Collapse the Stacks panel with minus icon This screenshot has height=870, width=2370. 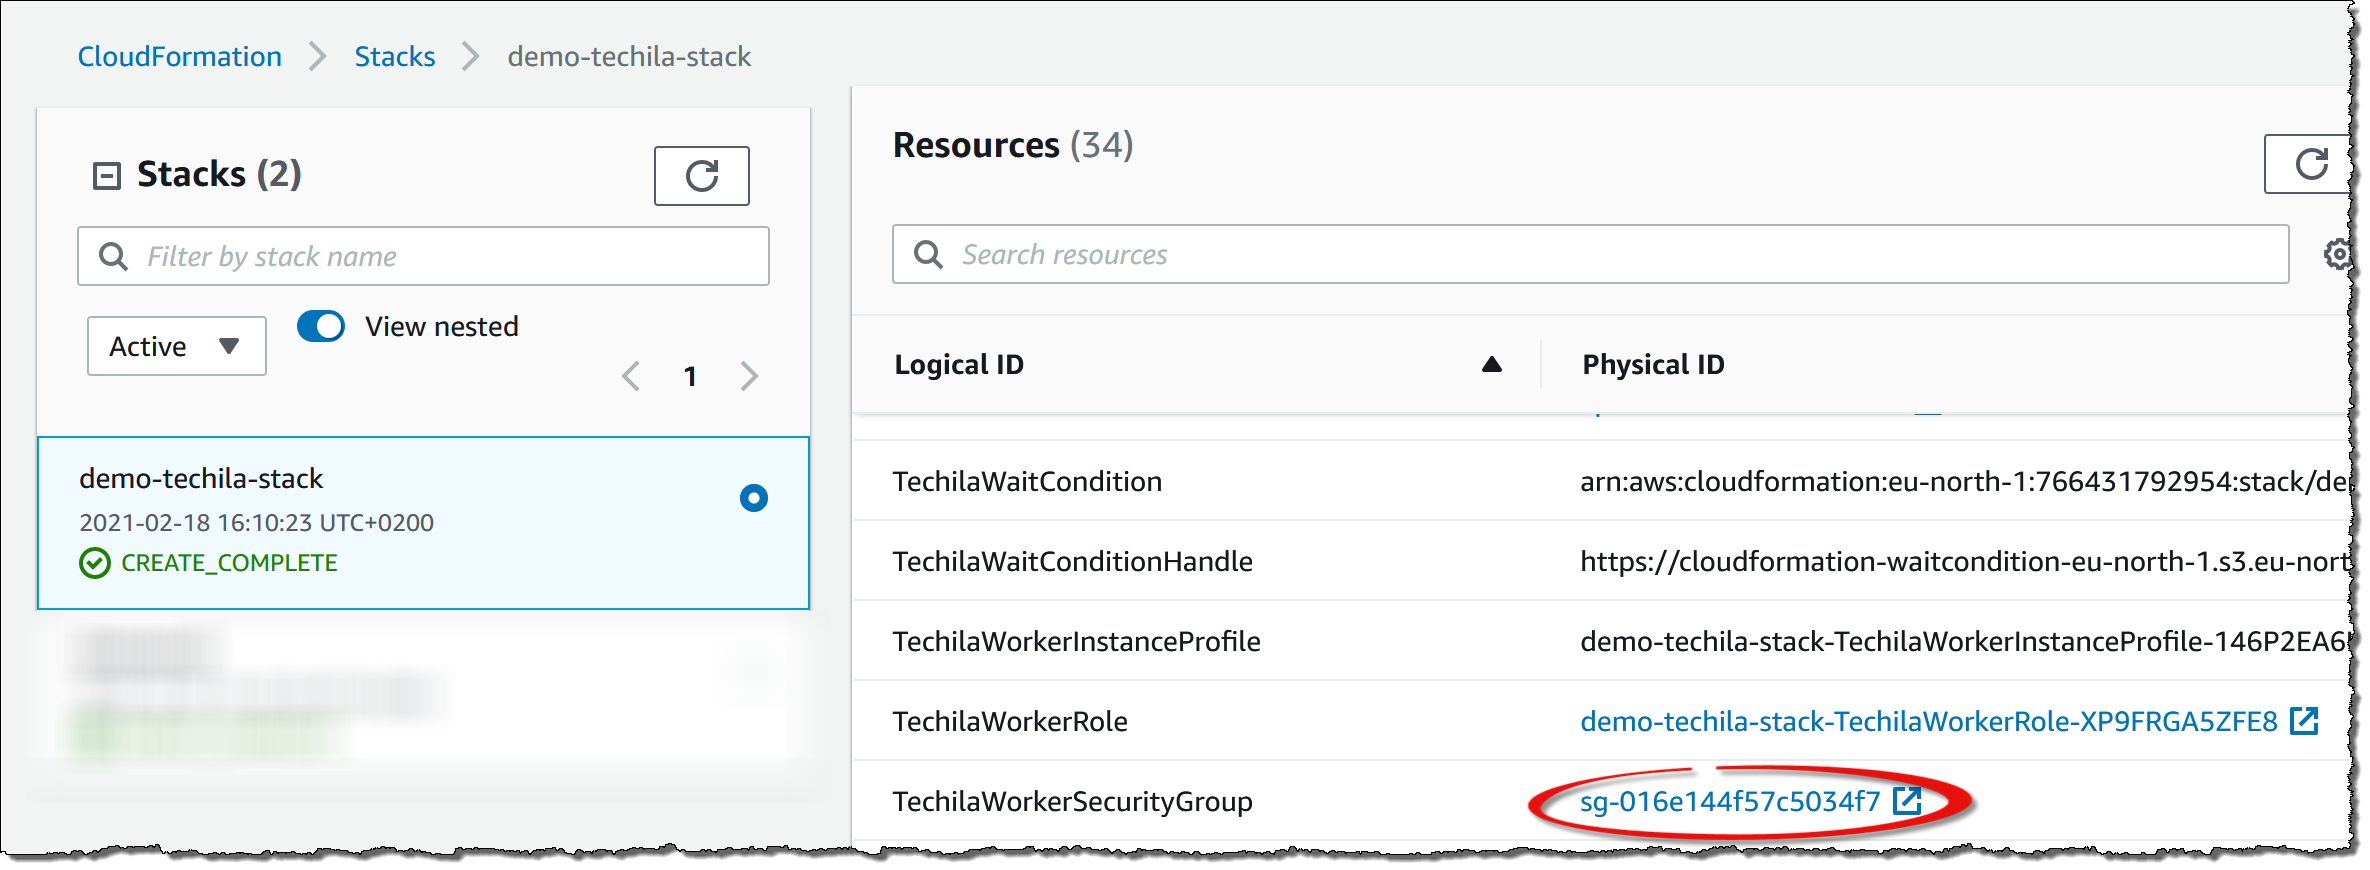tap(106, 176)
